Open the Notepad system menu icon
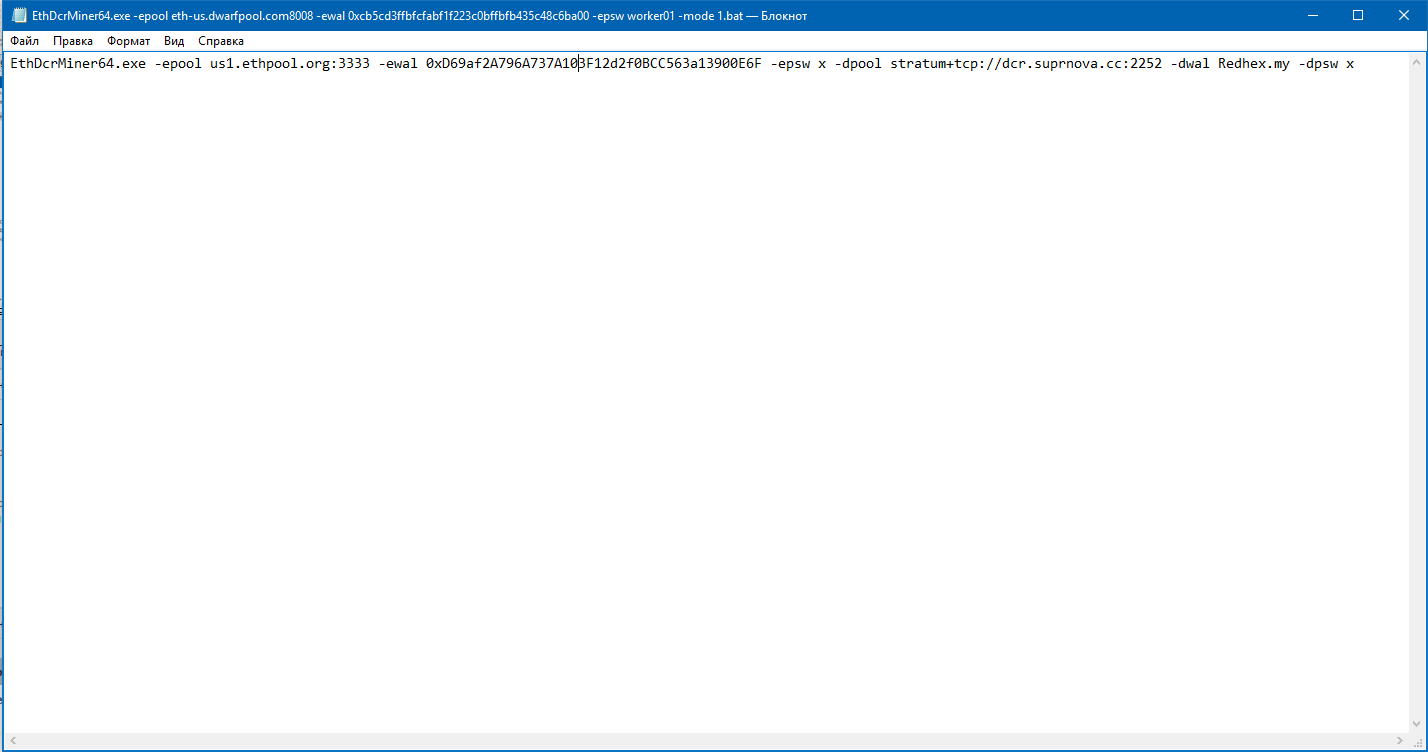 coord(19,15)
